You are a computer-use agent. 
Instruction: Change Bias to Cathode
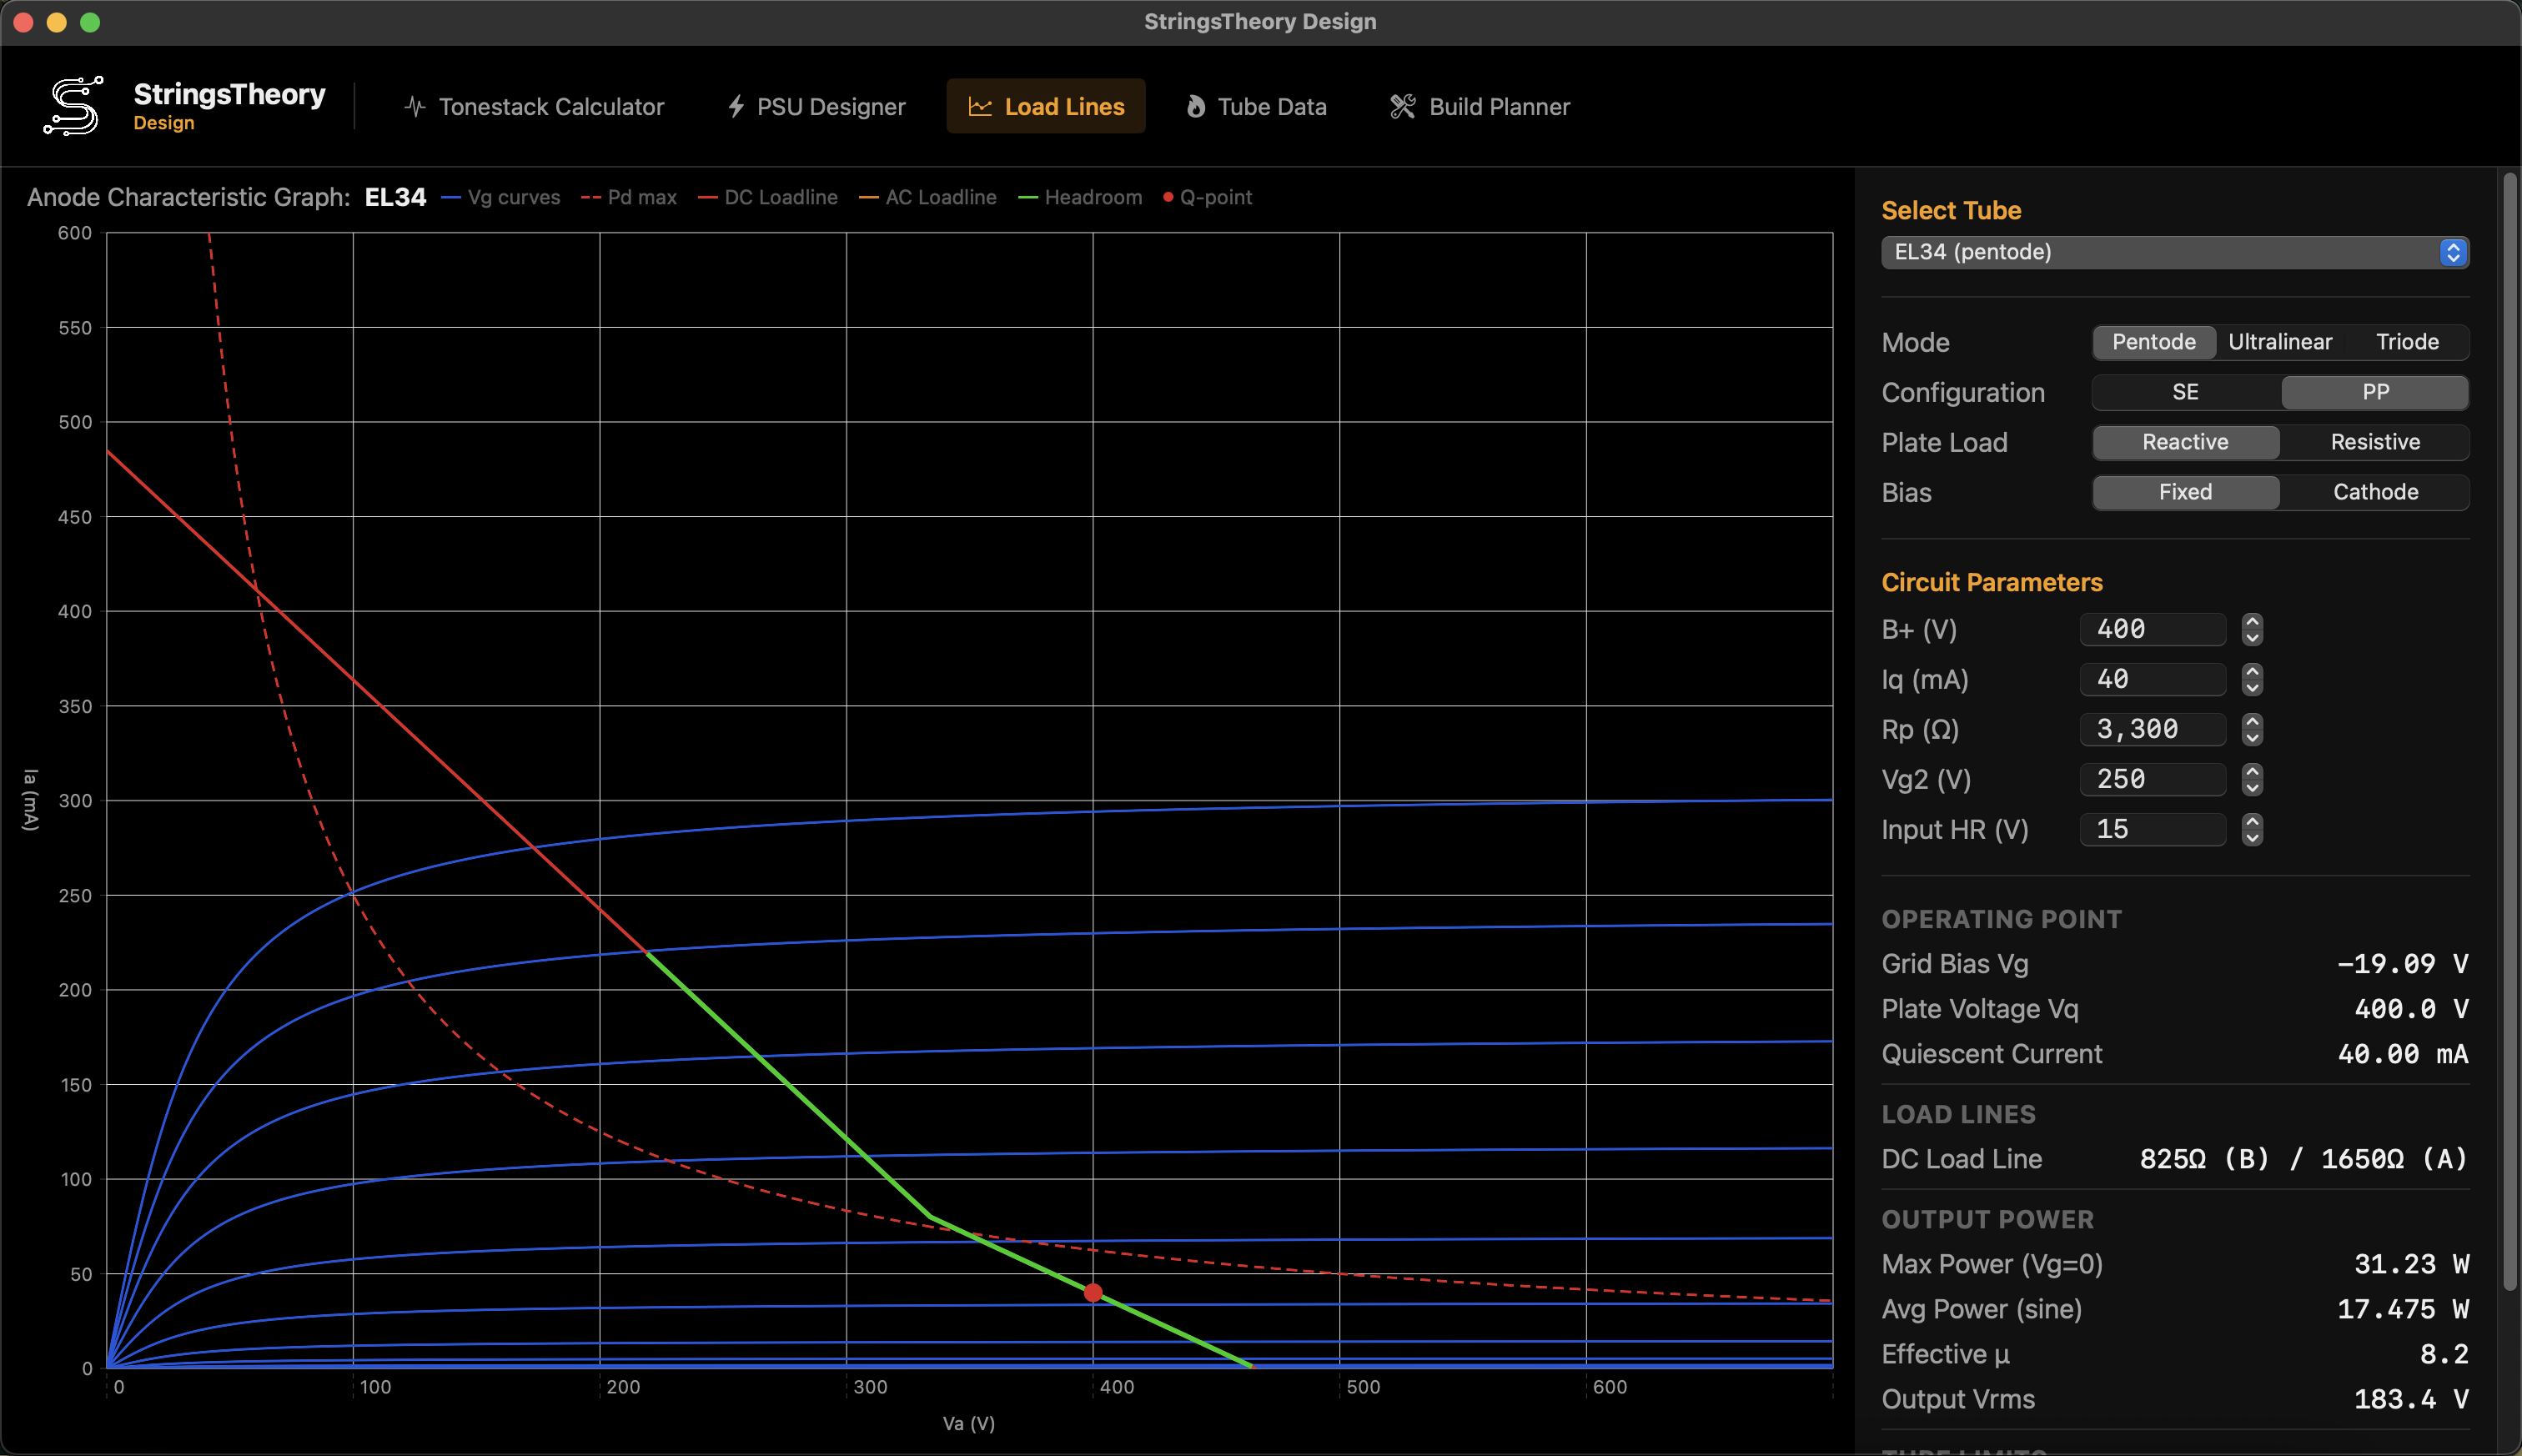2375,492
